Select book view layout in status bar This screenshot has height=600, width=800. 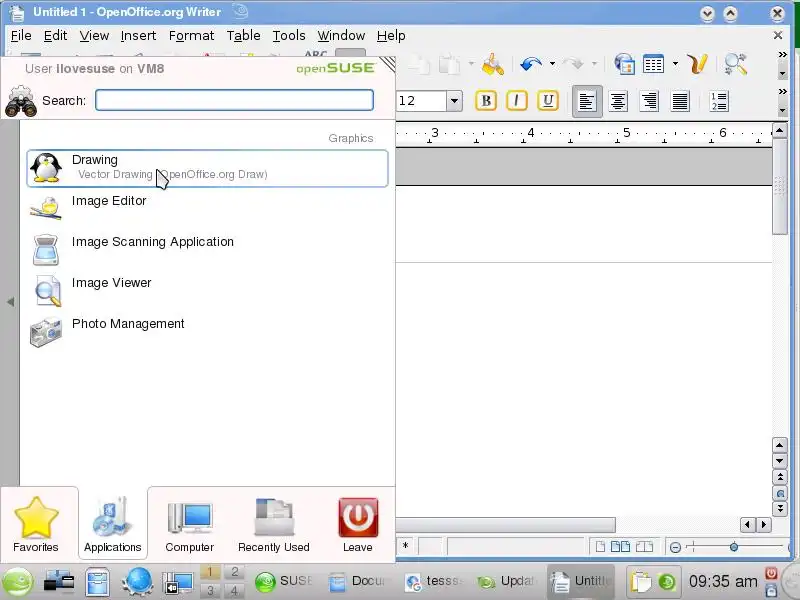[644, 547]
